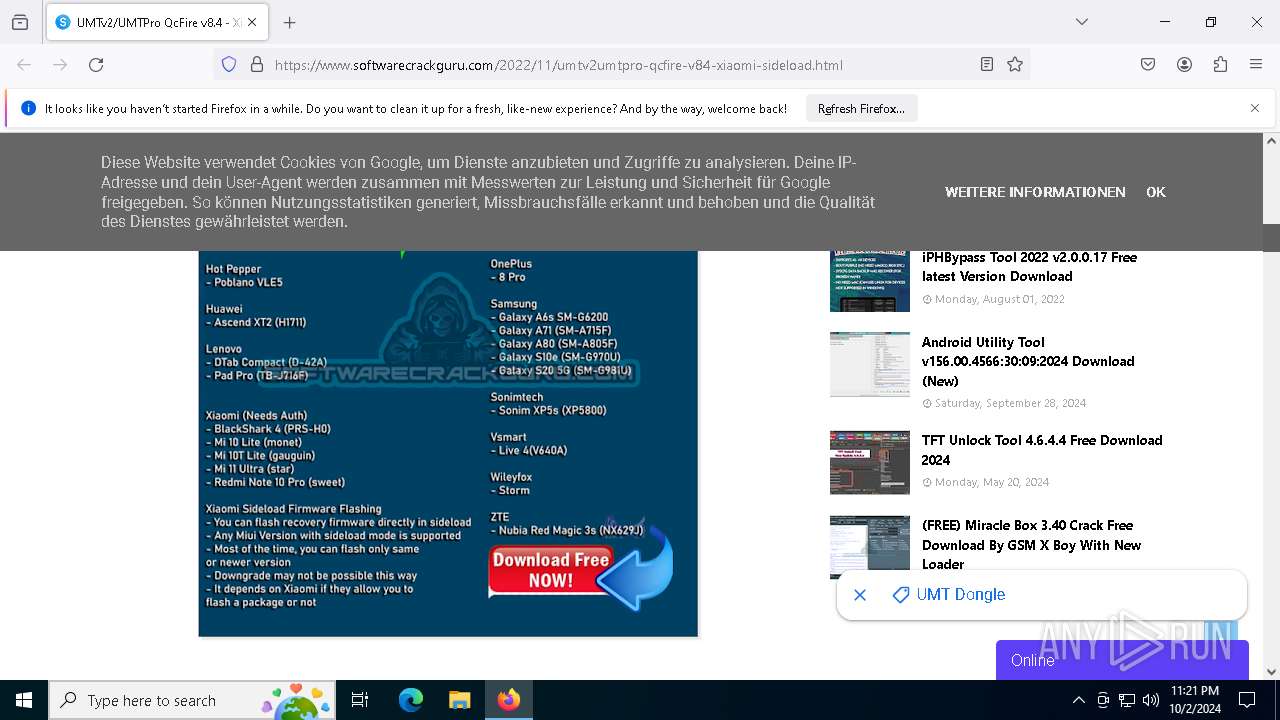Open the Firefox View icon
This screenshot has height=720, width=1280.
(20, 22)
